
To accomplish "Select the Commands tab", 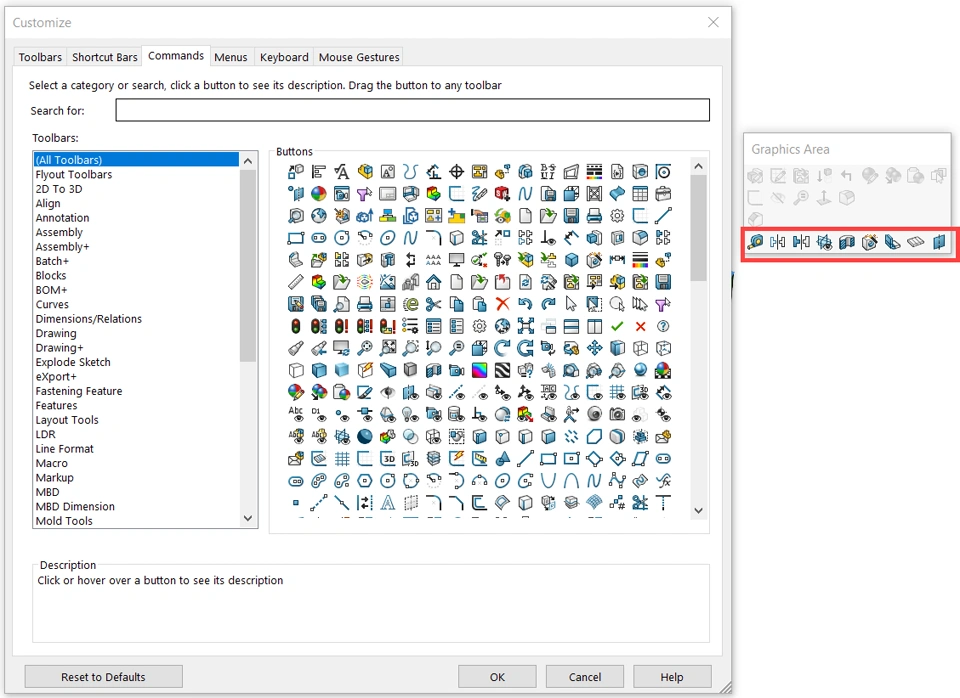I will click(x=176, y=56).
